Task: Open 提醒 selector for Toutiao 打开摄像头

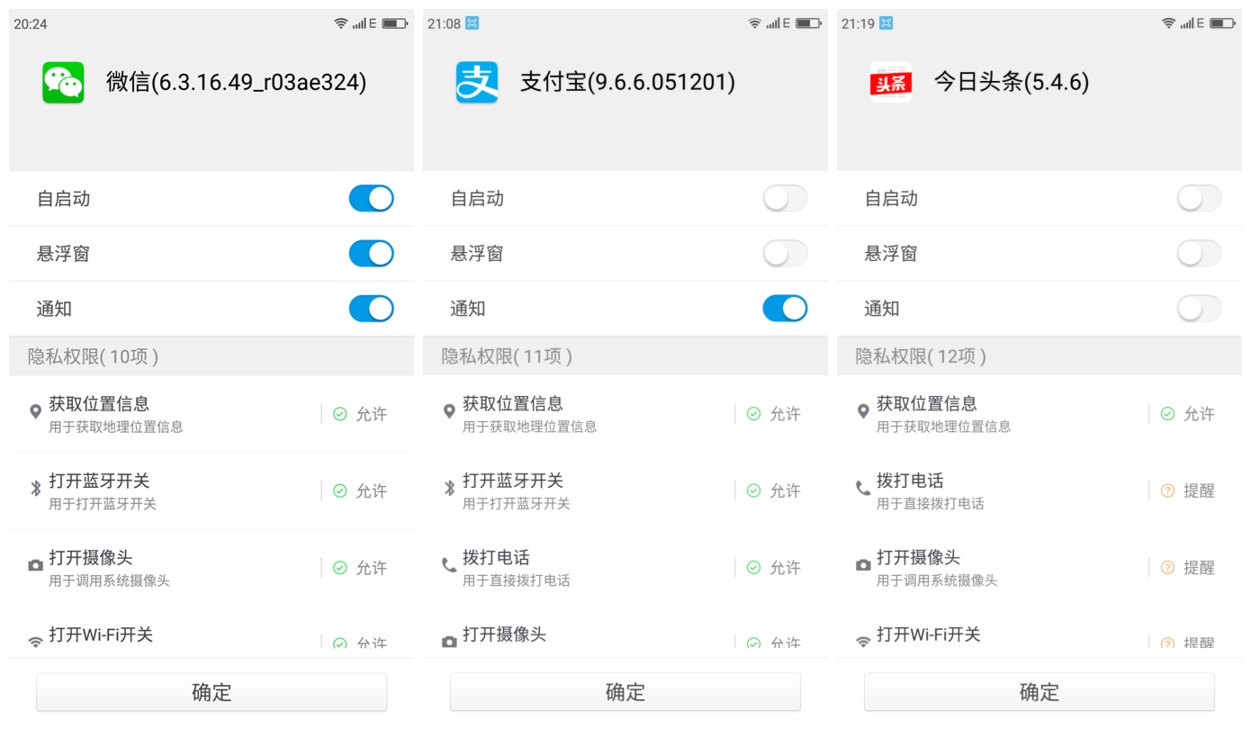Action: point(1188,568)
